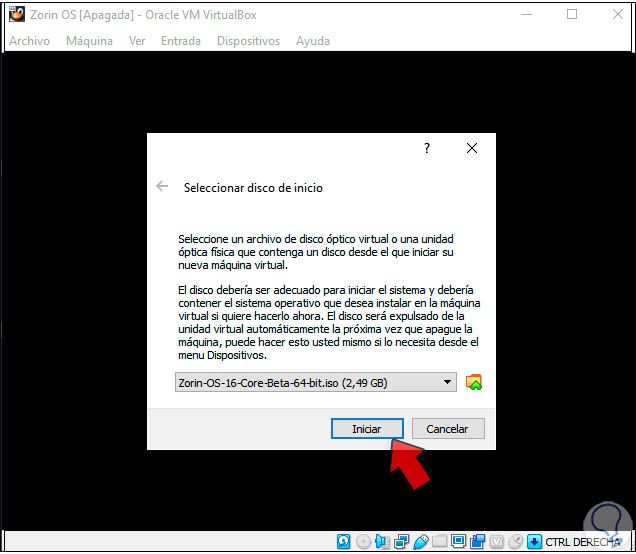The height and width of the screenshot is (554, 636).
Task: Open the Dispositivos menu
Action: (249, 41)
